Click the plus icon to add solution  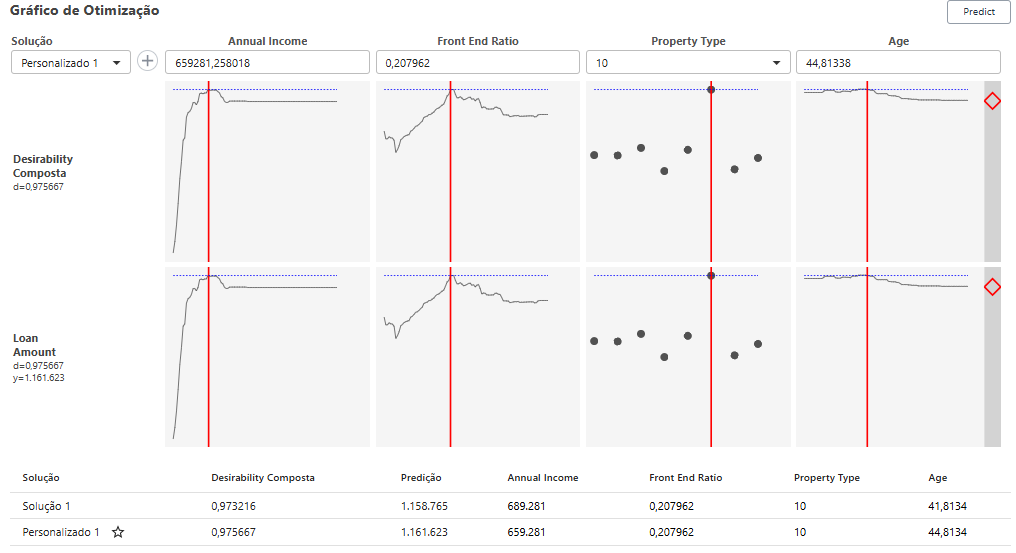[x=148, y=61]
